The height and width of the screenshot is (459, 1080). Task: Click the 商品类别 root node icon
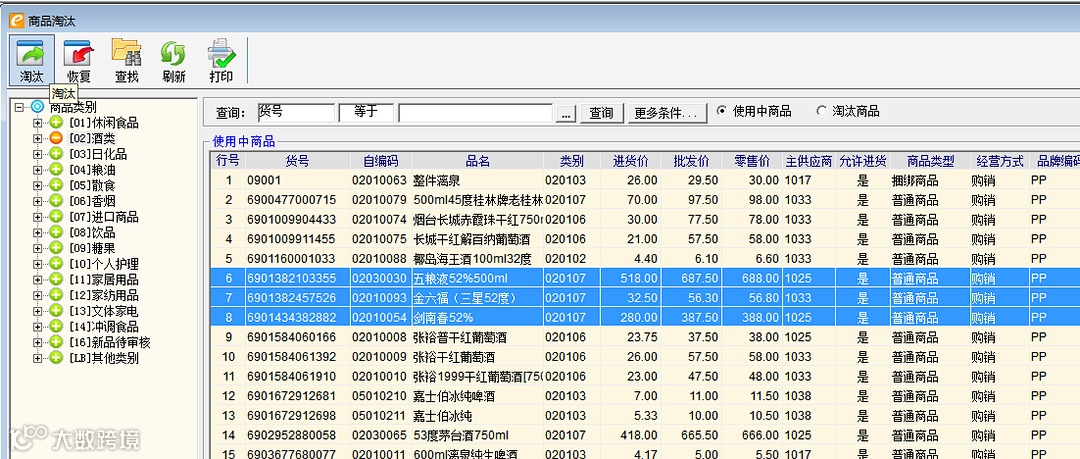point(37,108)
